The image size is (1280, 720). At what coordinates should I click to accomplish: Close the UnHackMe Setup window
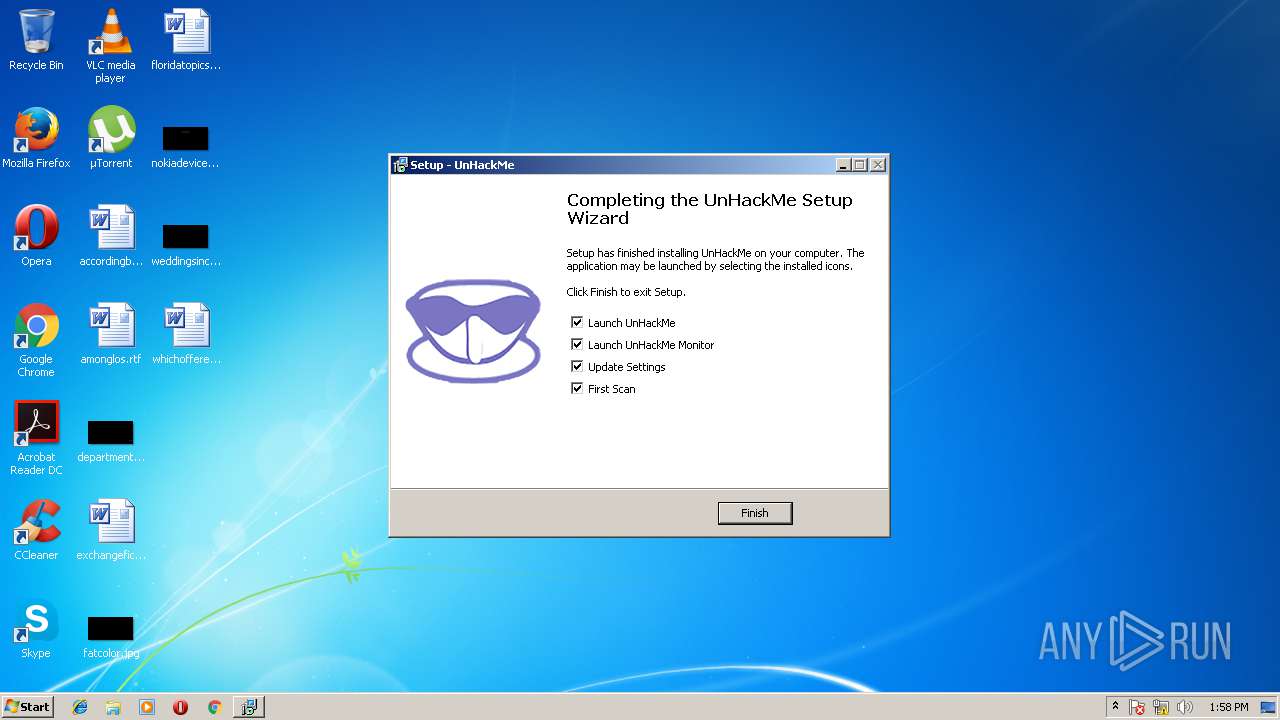878,165
